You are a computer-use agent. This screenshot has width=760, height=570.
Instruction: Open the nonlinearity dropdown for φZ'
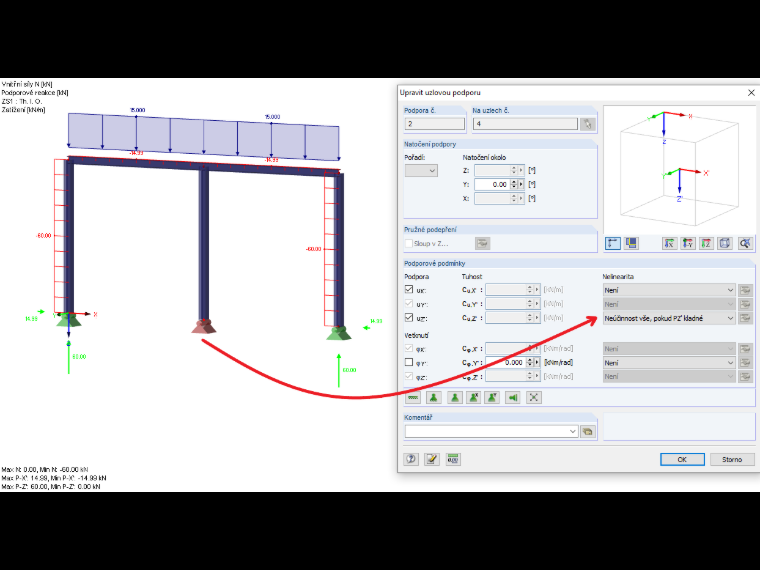[x=669, y=377]
